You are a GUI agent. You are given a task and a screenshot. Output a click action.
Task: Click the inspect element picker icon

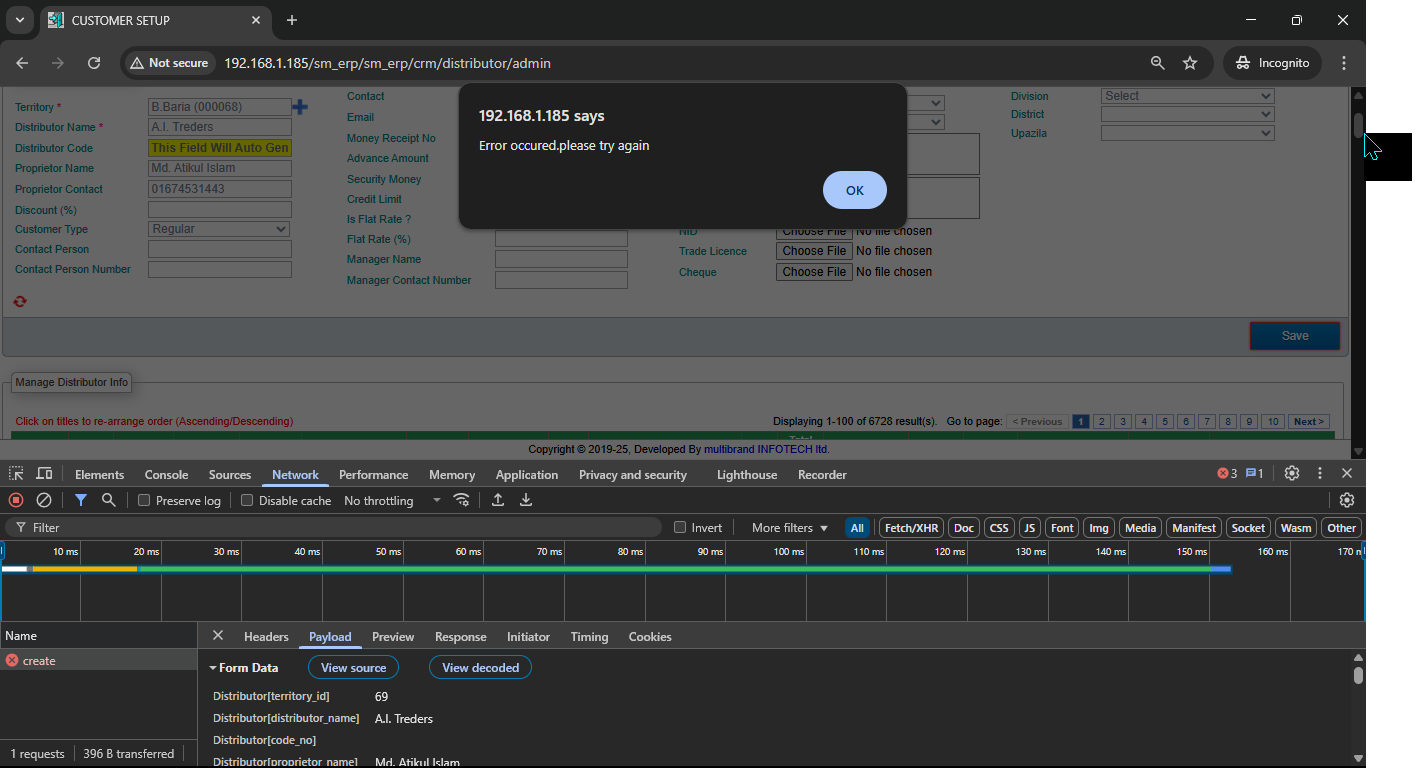coord(17,474)
